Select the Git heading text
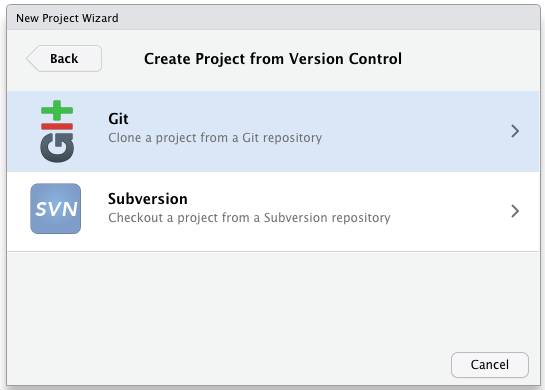The width and height of the screenshot is (545, 390). [118, 119]
